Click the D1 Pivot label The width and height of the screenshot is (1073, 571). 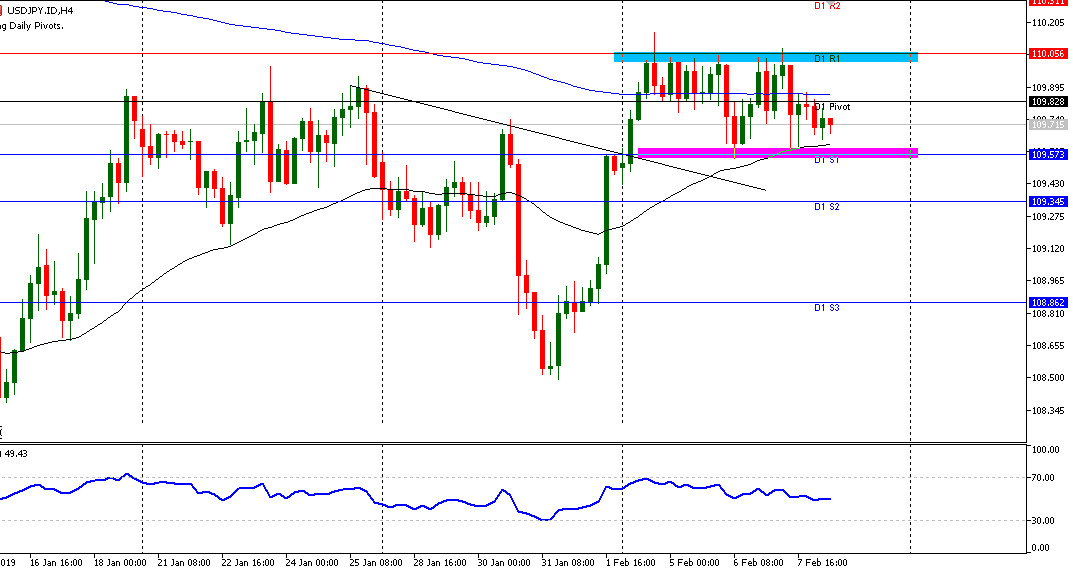coord(832,106)
